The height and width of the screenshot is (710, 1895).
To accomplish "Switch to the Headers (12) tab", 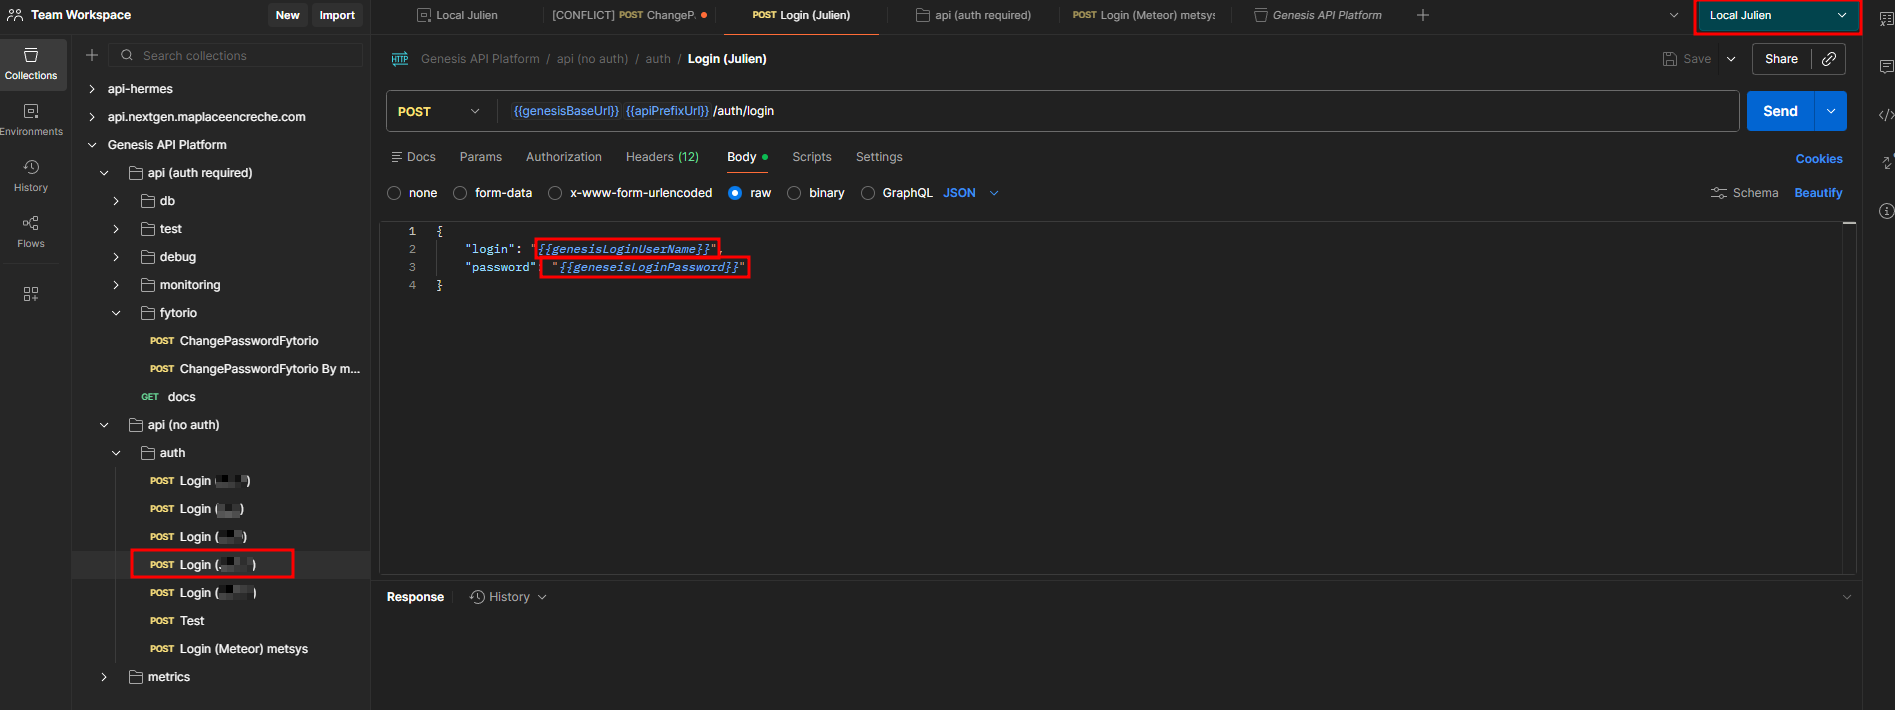I will tap(662, 157).
